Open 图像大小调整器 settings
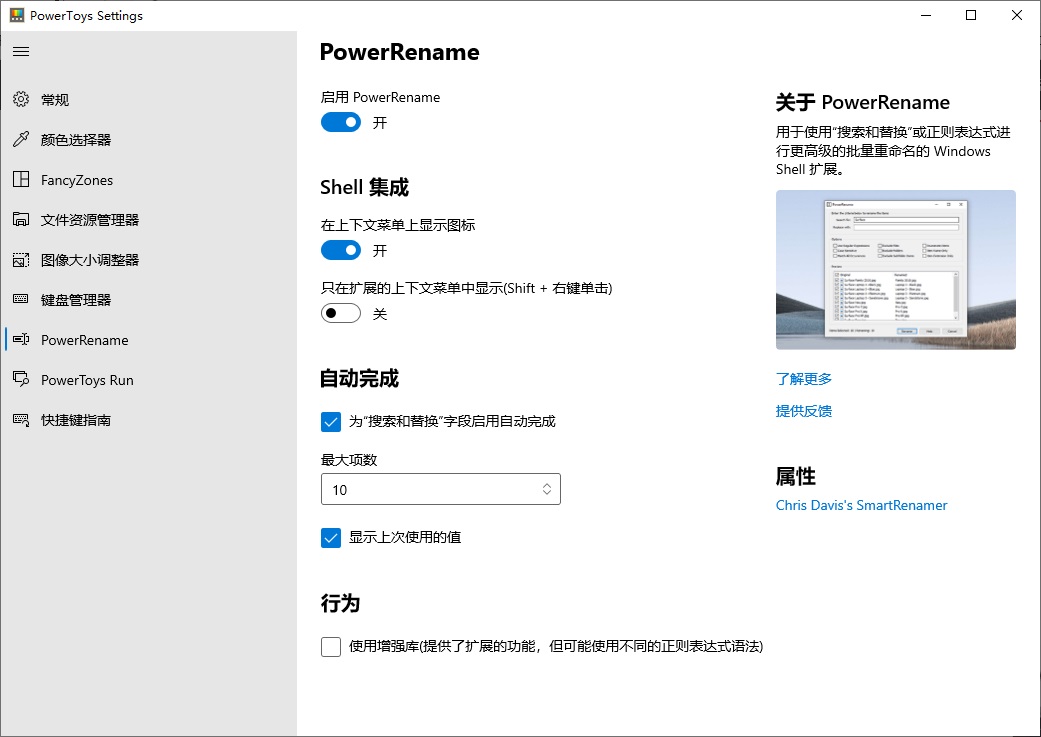 pos(90,260)
